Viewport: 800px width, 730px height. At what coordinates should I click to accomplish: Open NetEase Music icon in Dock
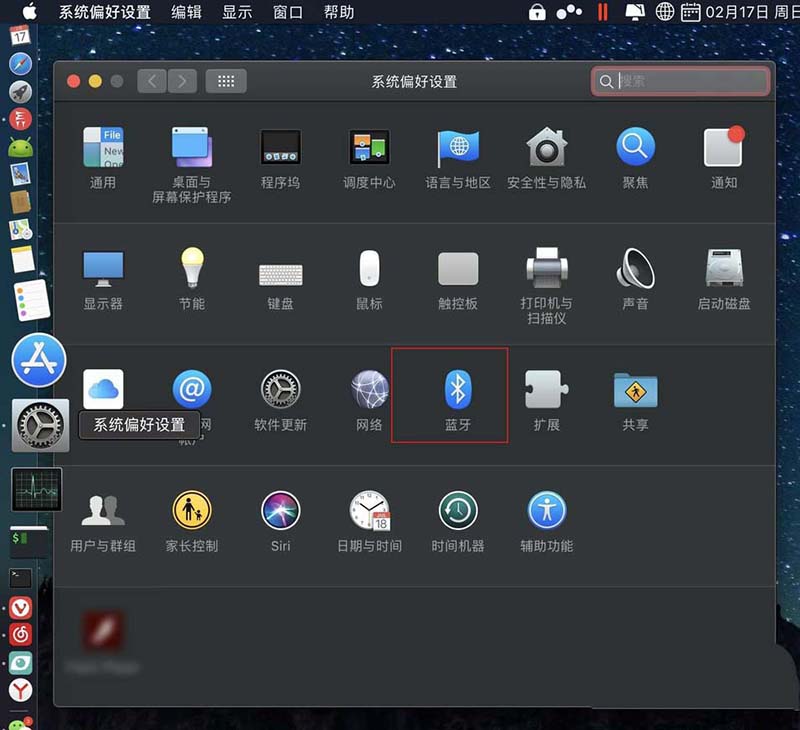(20, 635)
